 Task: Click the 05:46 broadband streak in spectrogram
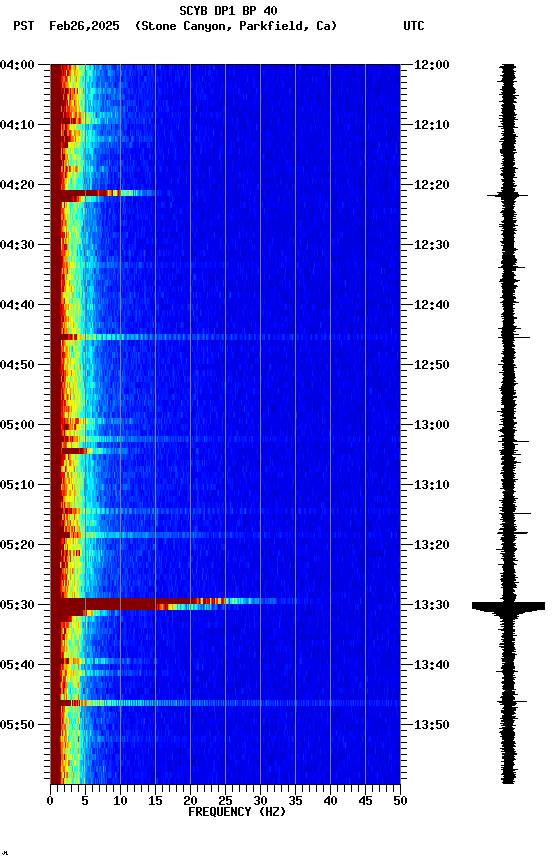click(225, 703)
